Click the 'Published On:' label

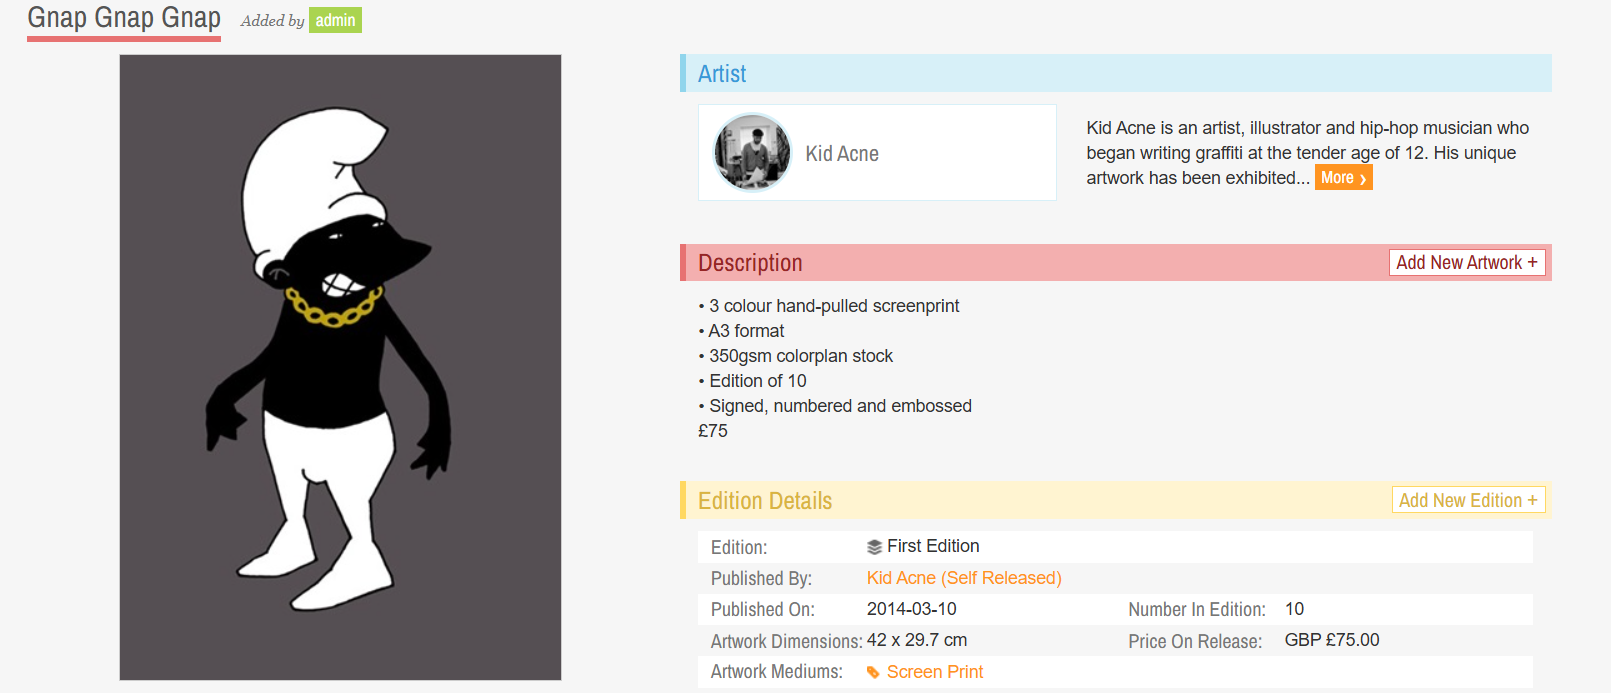point(763,610)
